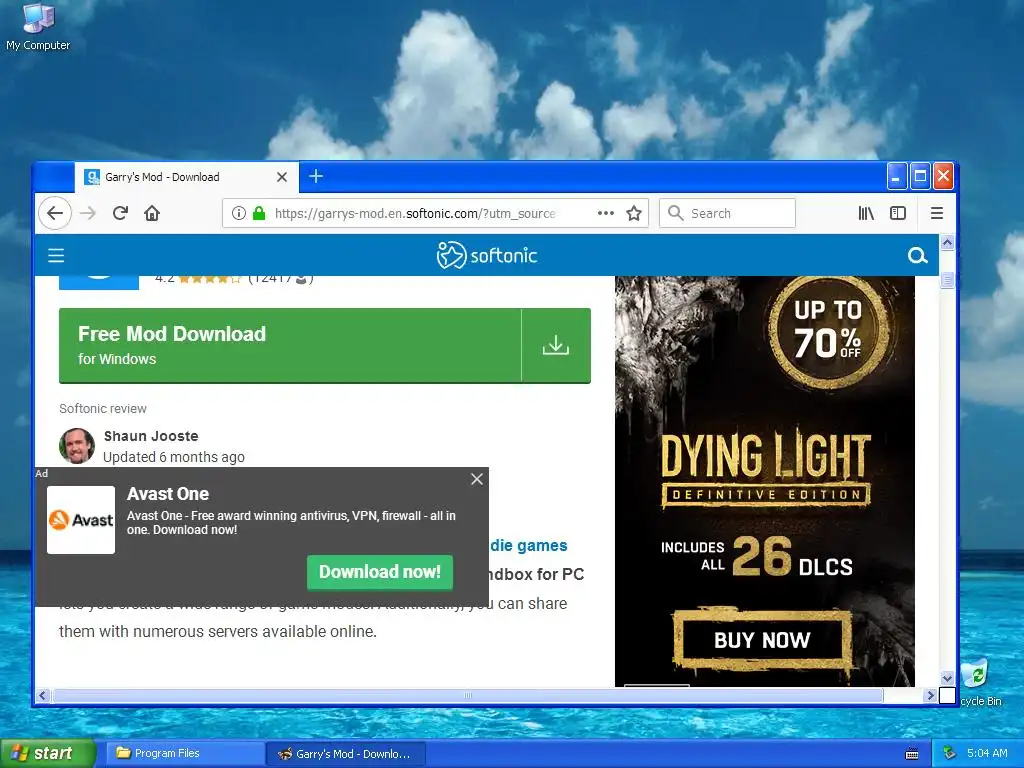The image size is (1024, 768).
Task: Click the system tray network icon
Action: 950,754
